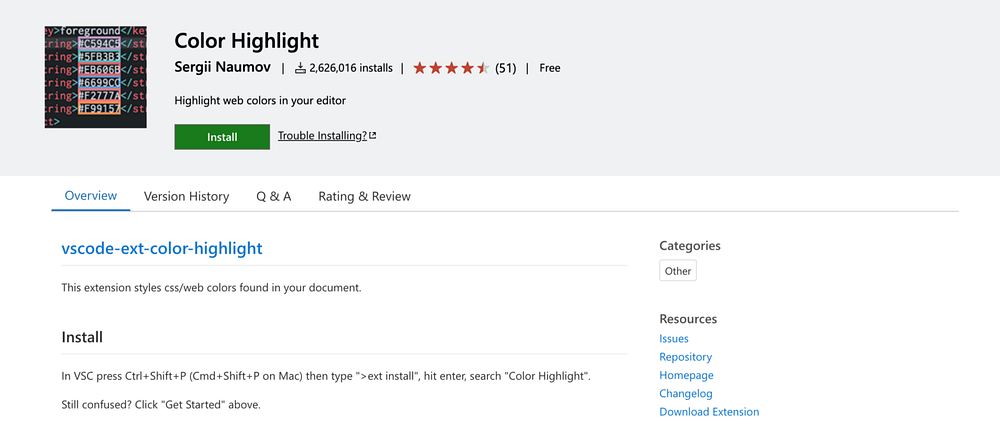1000x424 pixels.
Task: Select the Other category tag
Action: (678, 271)
